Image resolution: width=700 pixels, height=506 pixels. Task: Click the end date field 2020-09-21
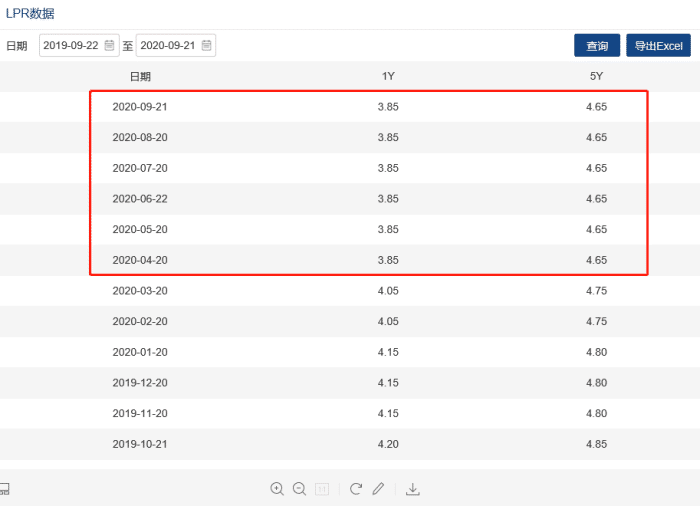click(x=167, y=46)
